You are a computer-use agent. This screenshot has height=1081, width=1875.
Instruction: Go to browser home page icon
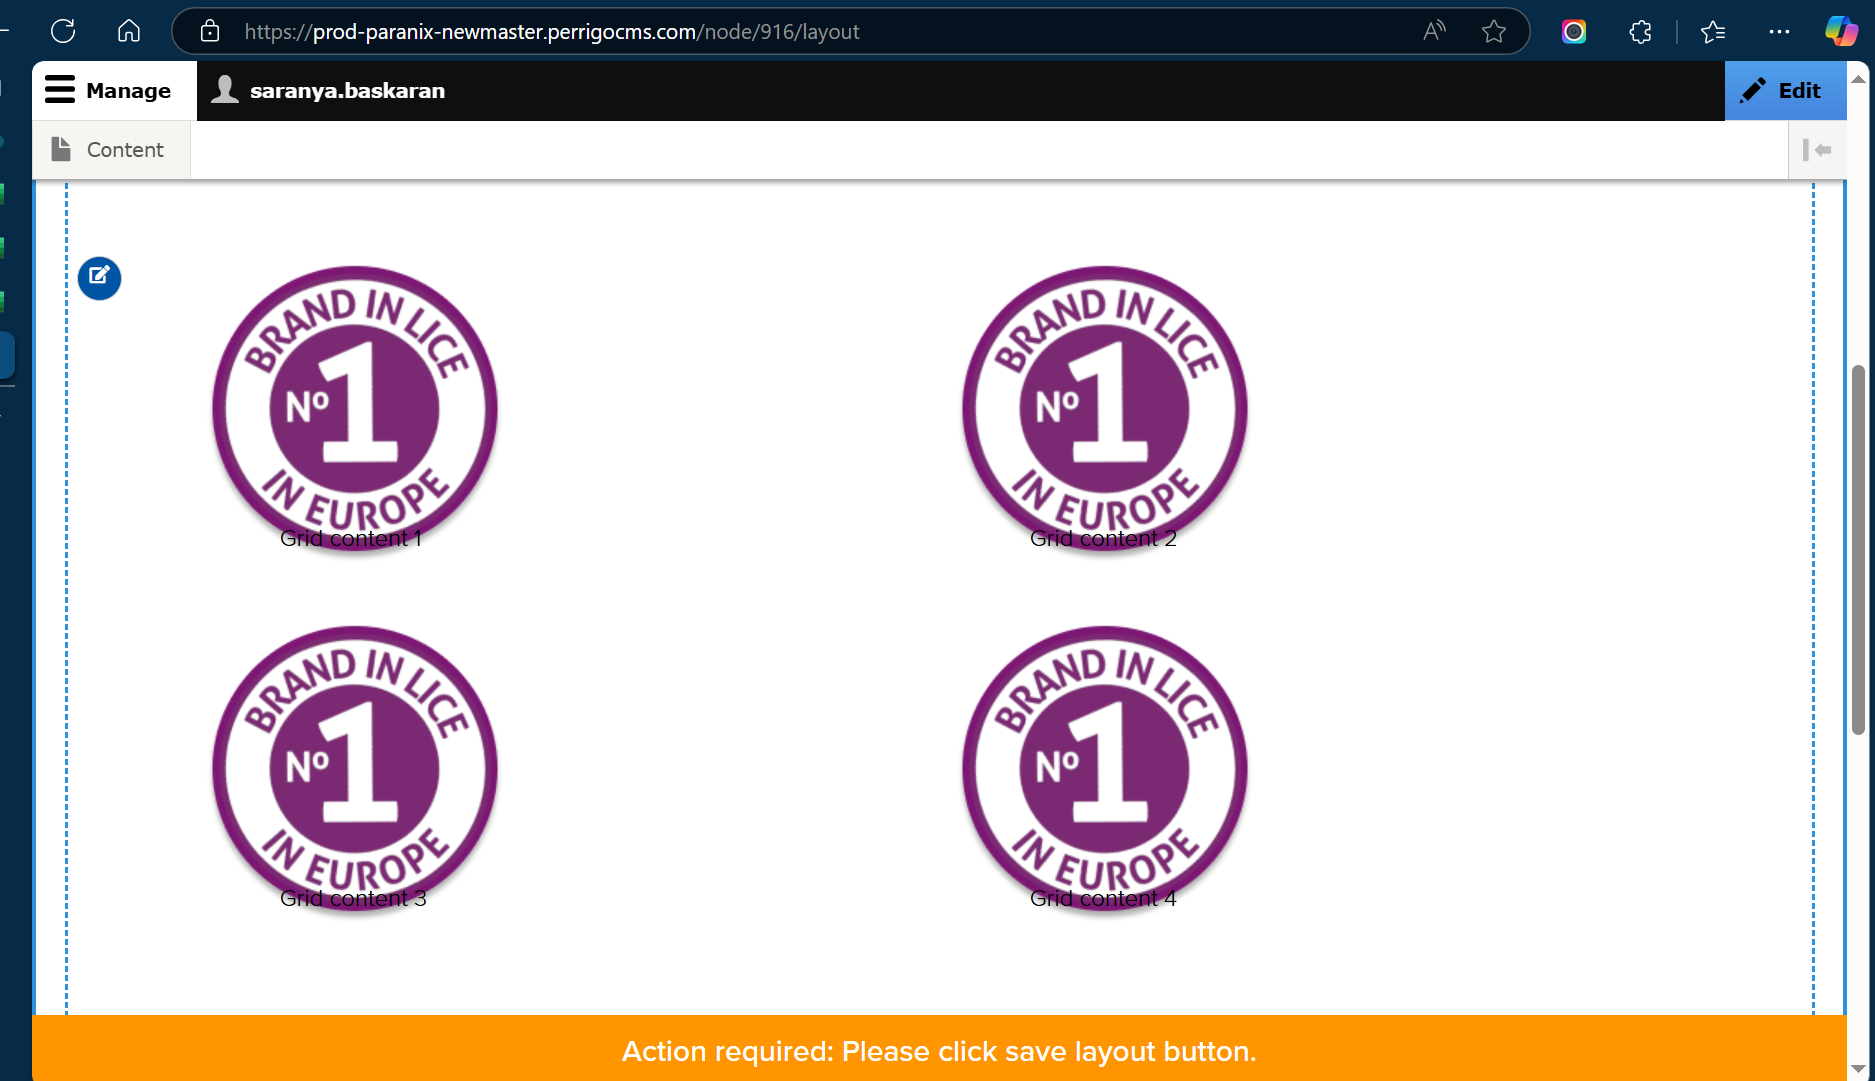pyautogui.click(x=129, y=31)
